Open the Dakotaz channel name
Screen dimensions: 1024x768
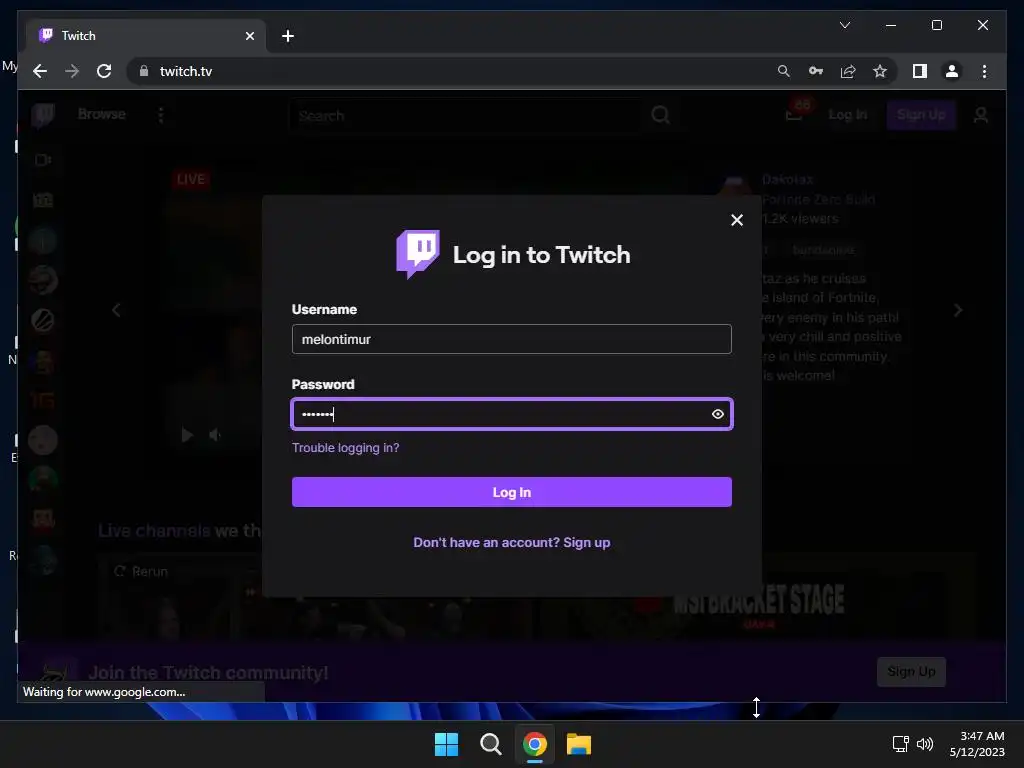(x=787, y=179)
